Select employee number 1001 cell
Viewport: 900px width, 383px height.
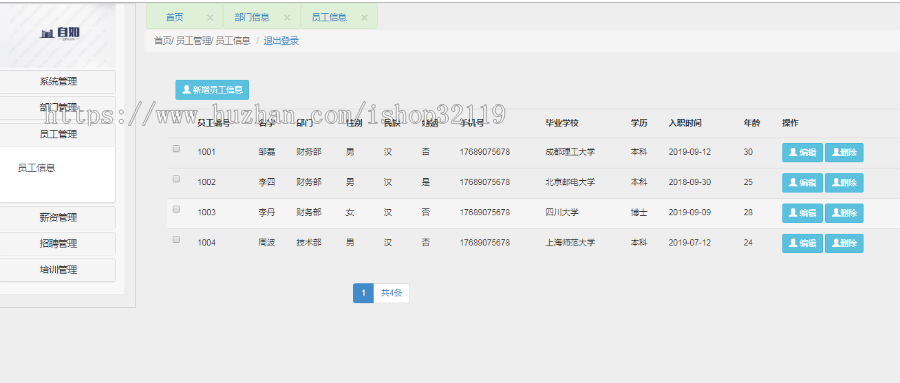tap(207, 152)
